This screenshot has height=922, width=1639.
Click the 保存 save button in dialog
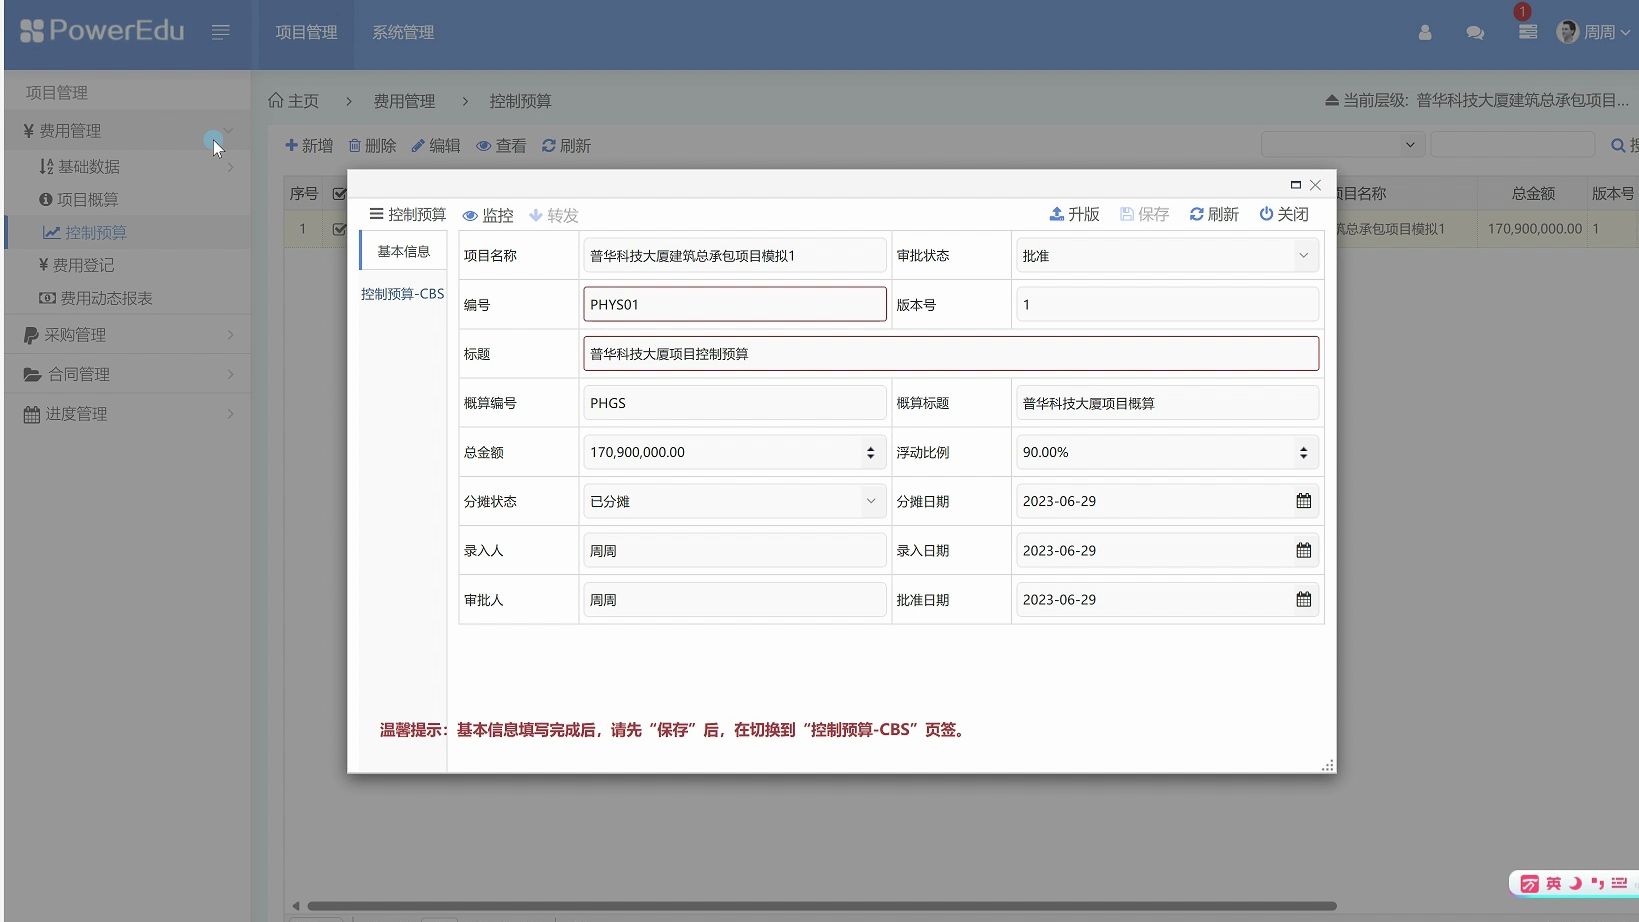1144,214
